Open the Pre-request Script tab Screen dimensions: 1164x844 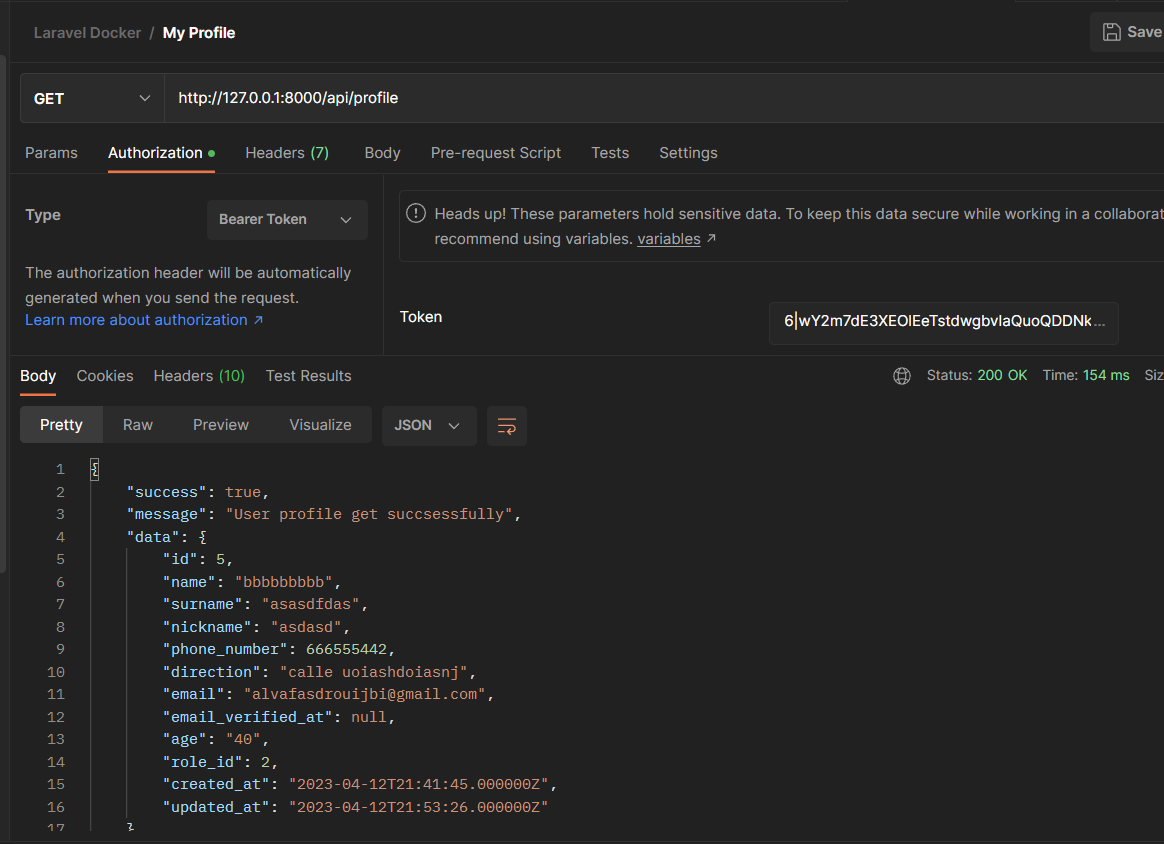pos(495,152)
